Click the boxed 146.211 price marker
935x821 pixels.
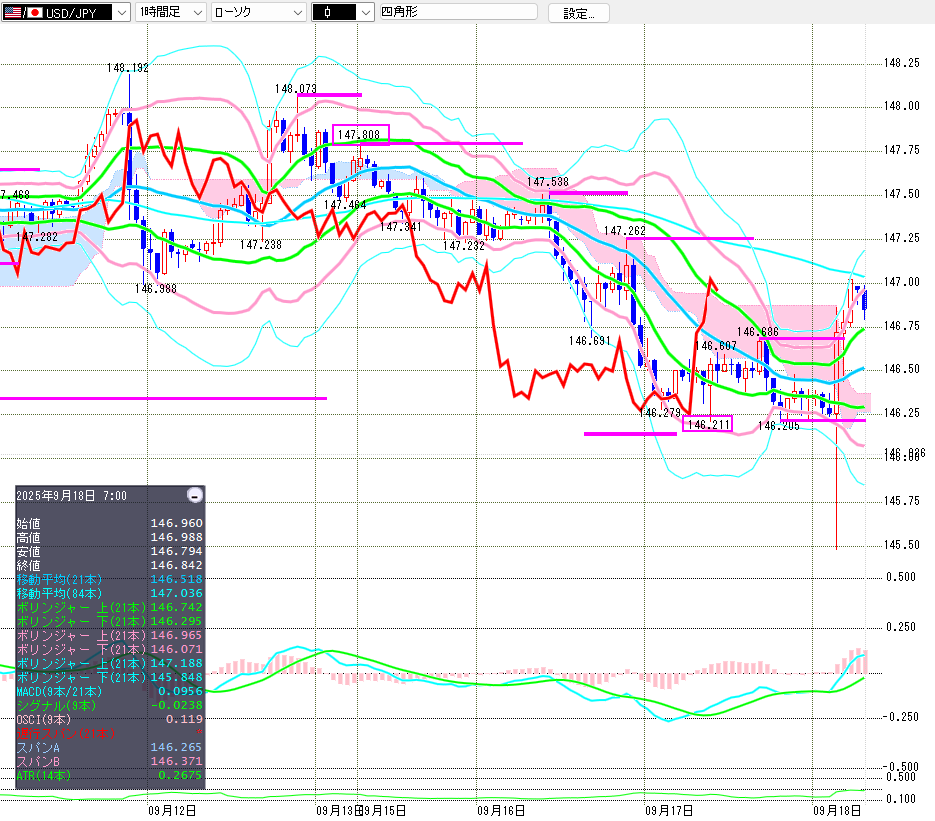tap(707, 424)
